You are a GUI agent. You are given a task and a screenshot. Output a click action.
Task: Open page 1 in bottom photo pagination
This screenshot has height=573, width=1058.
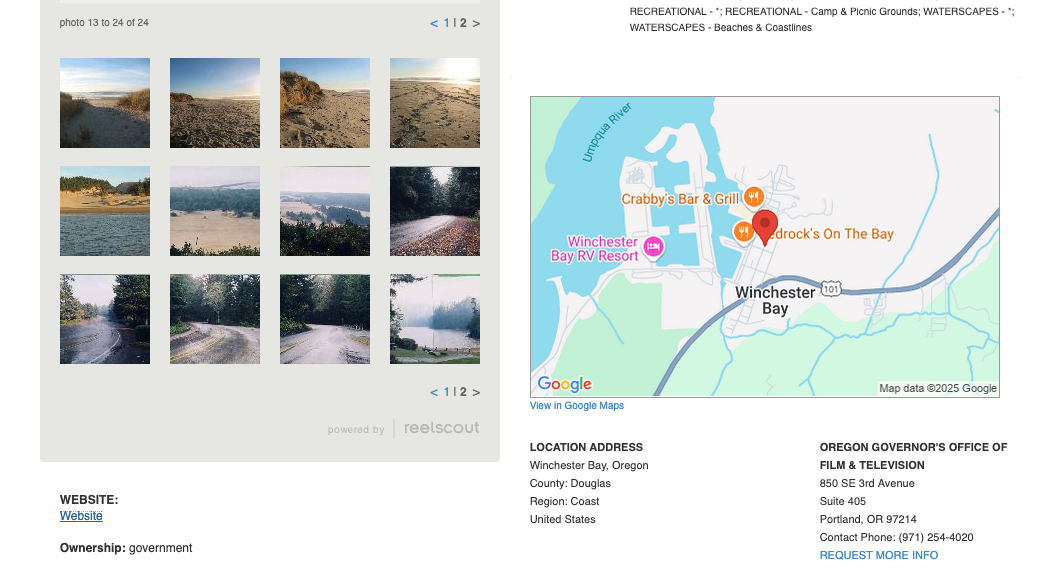click(x=447, y=392)
